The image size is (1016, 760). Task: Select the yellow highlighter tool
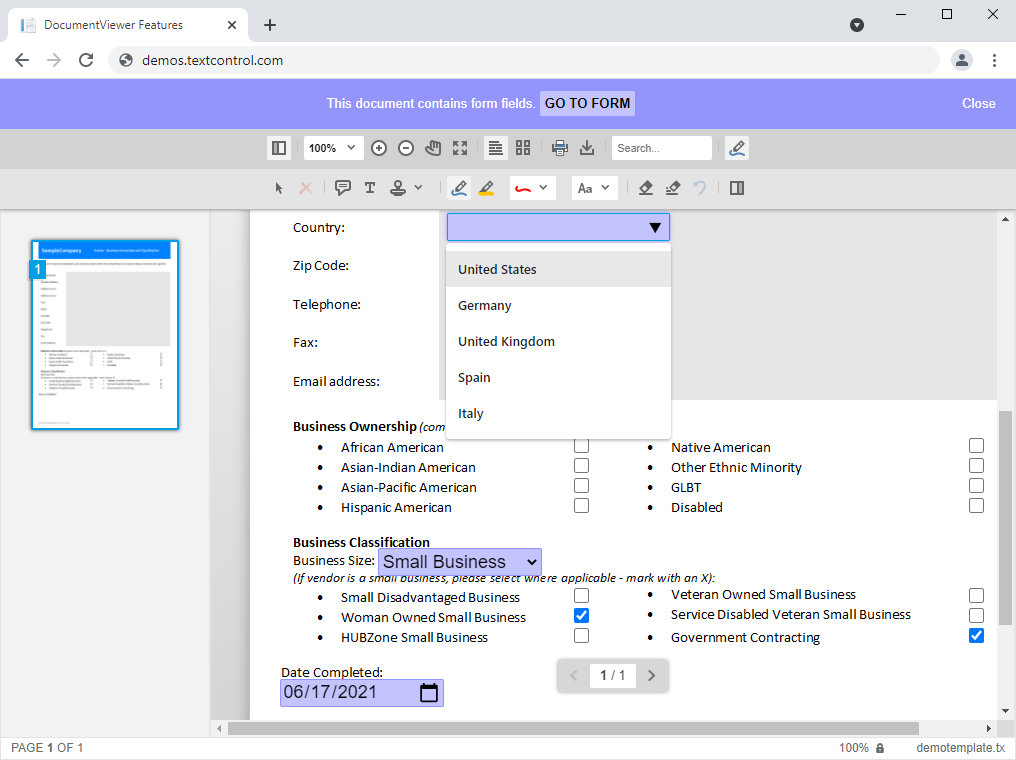(x=486, y=188)
